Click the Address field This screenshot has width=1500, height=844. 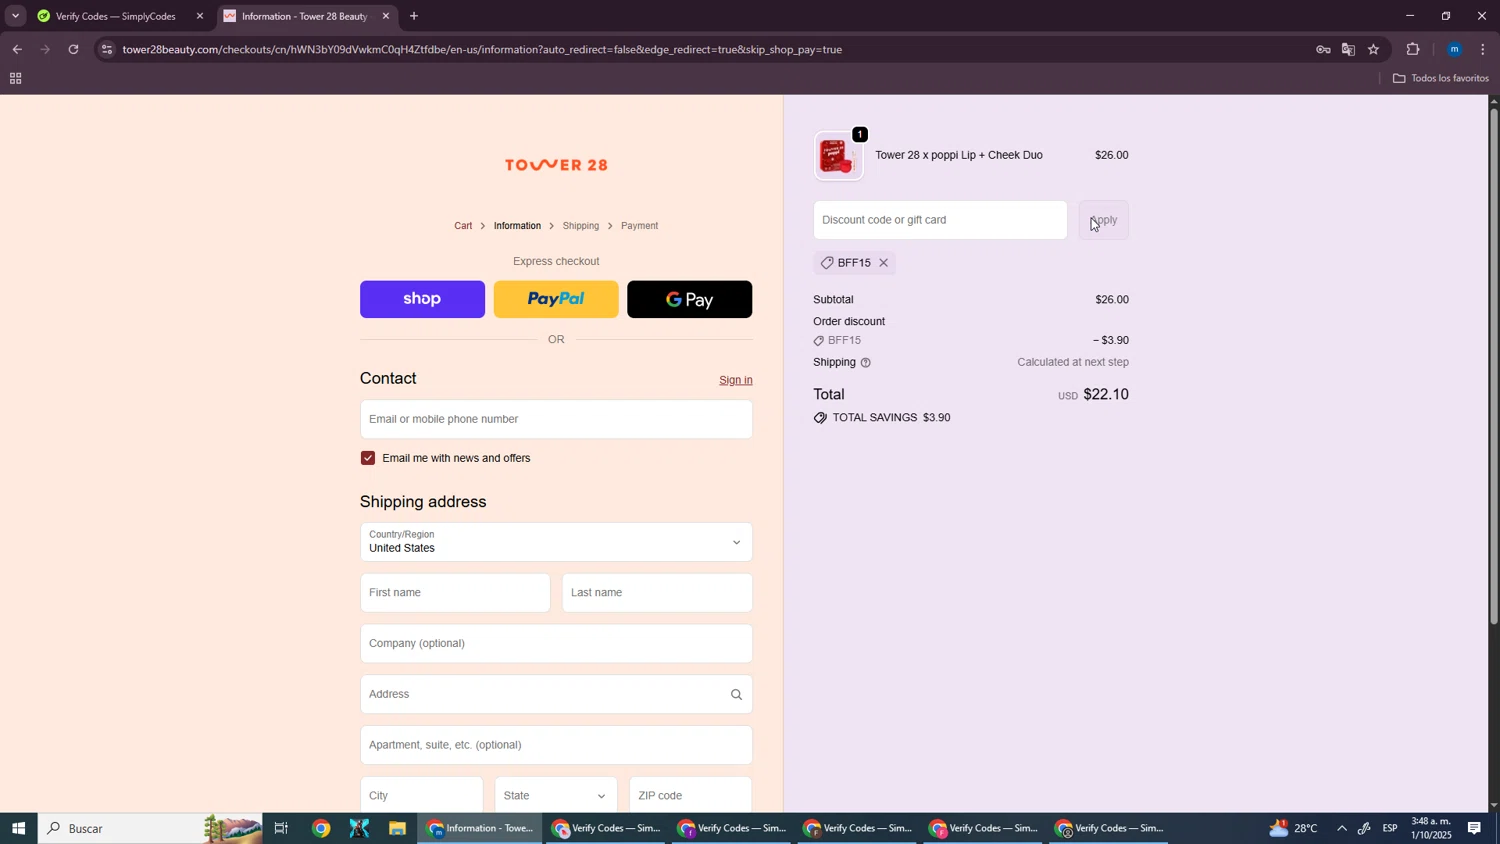[x=556, y=695]
